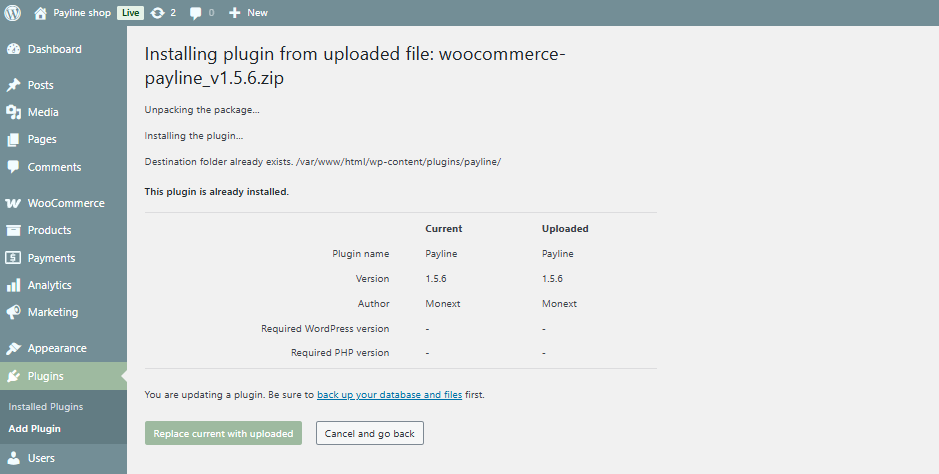Click the Marketing megaphone icon
The image size is (939, 474).
[x=14, y=312]
